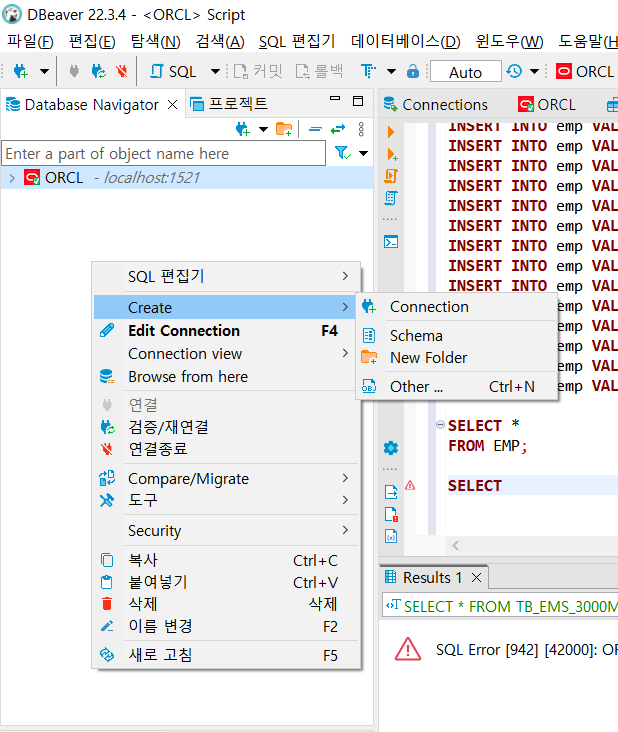Click the New Connection plug icon in main toolbar
Screen dimensions: 618x732
coord(21,71)
